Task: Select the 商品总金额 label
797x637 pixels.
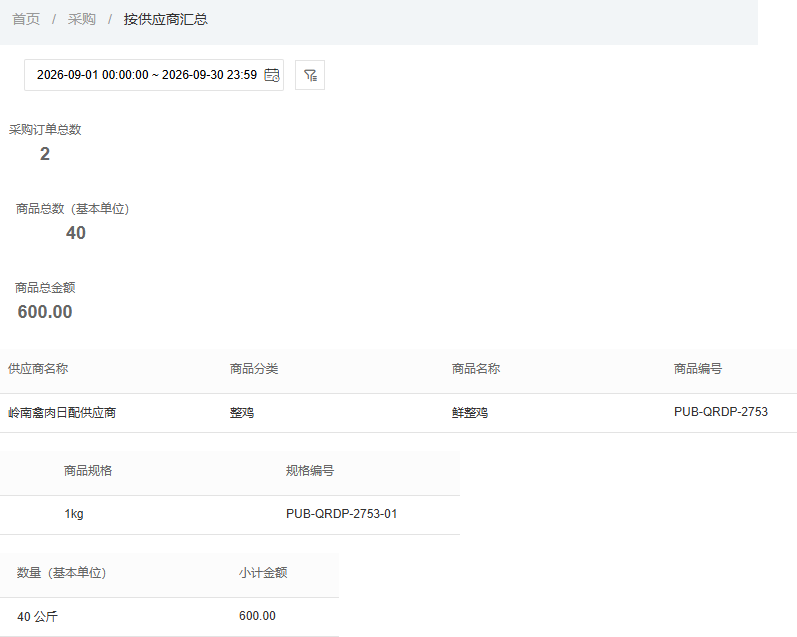Action: click(45, 288)
